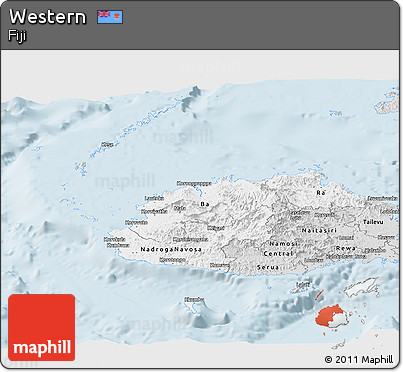Click the "© 2011 Maphill" copyright notice
The height and width of the screenshot is (372, 403).
(x=359, y=359)
